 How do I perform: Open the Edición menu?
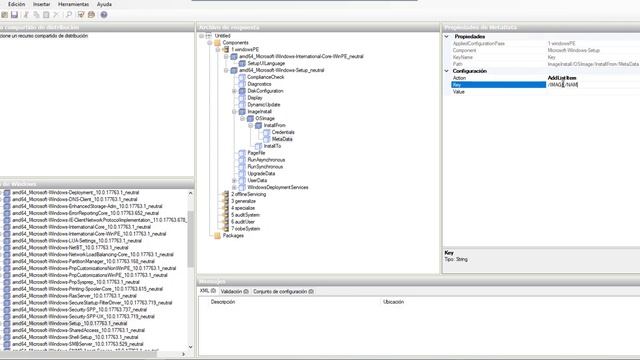coord(16,4)
